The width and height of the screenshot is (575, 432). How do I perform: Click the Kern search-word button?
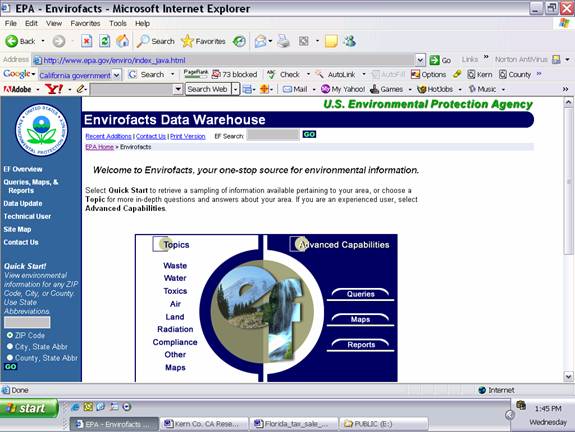pyautogui.click(x=480, y=74)
